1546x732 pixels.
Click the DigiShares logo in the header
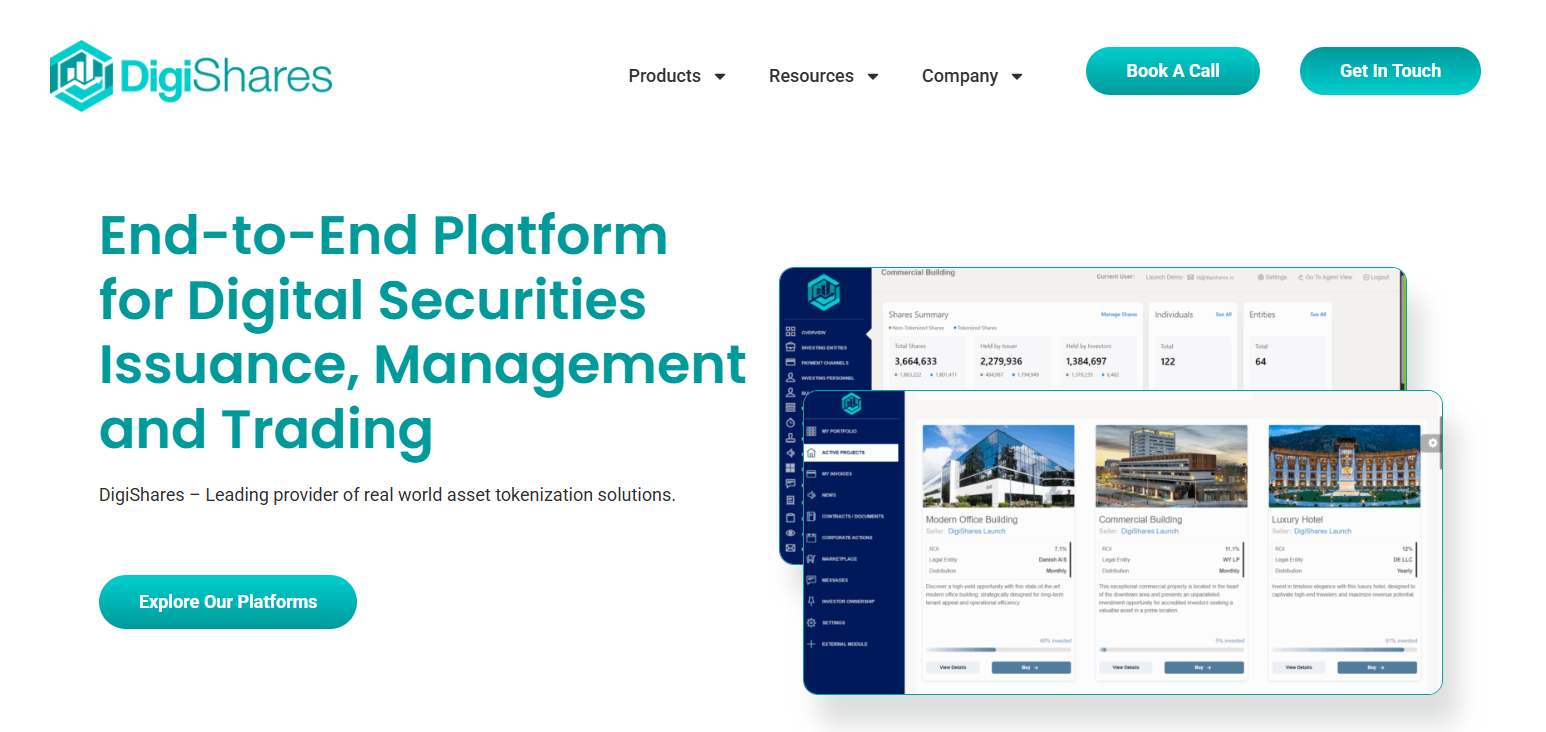tap(191, 76)
